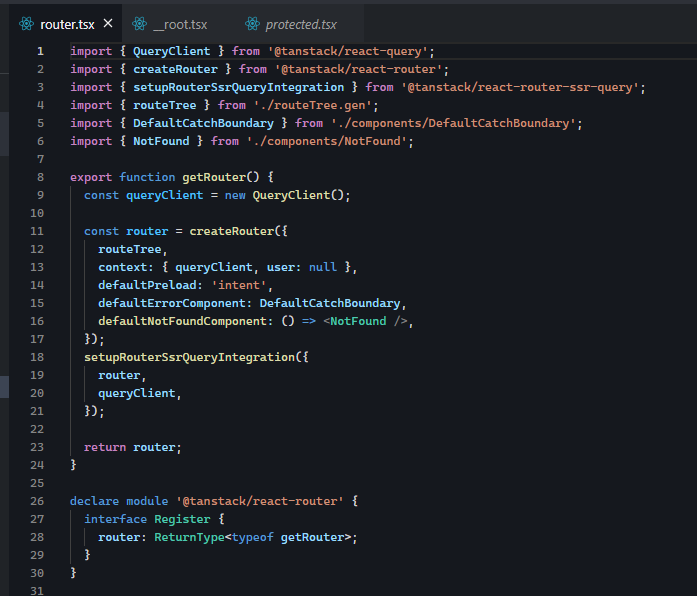This screenshot has width=697, height=596.
Task: Click 'typeof getRouter' on line 28
Action: [288, 537]
